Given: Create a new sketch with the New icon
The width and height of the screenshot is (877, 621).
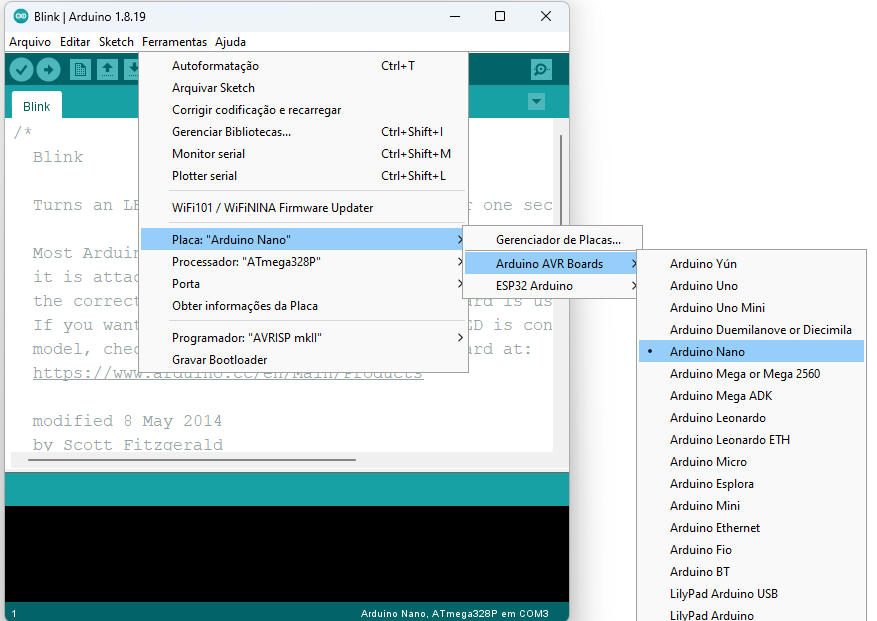Looking at the screenshot, I should coord(80,70).
